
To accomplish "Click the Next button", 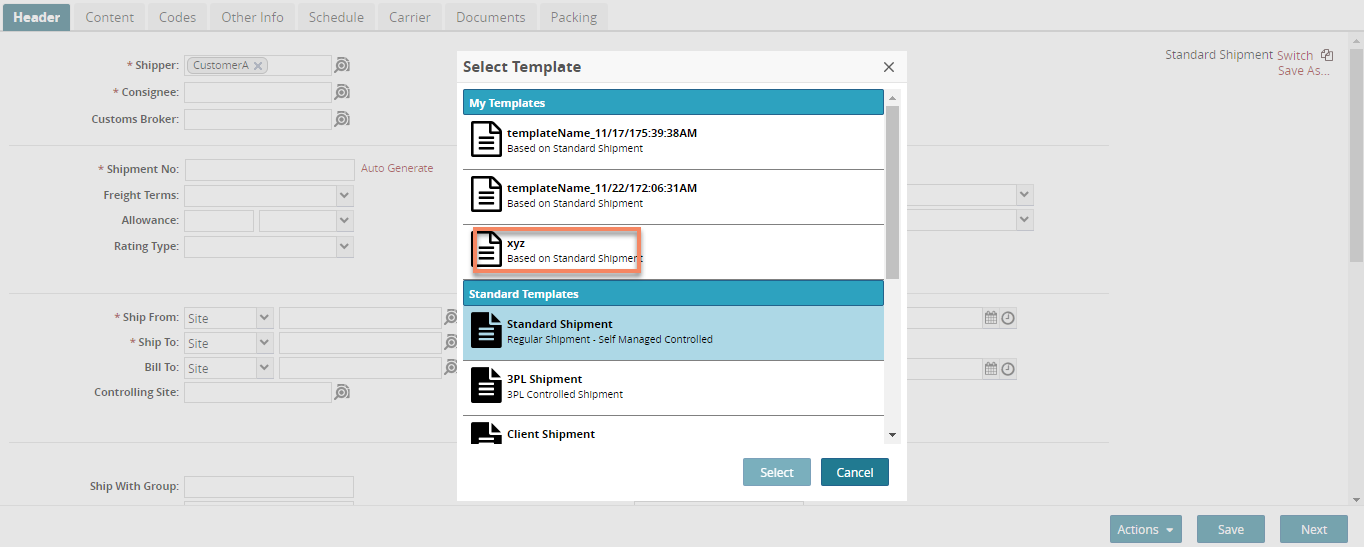I will (x=1314, y=530).
